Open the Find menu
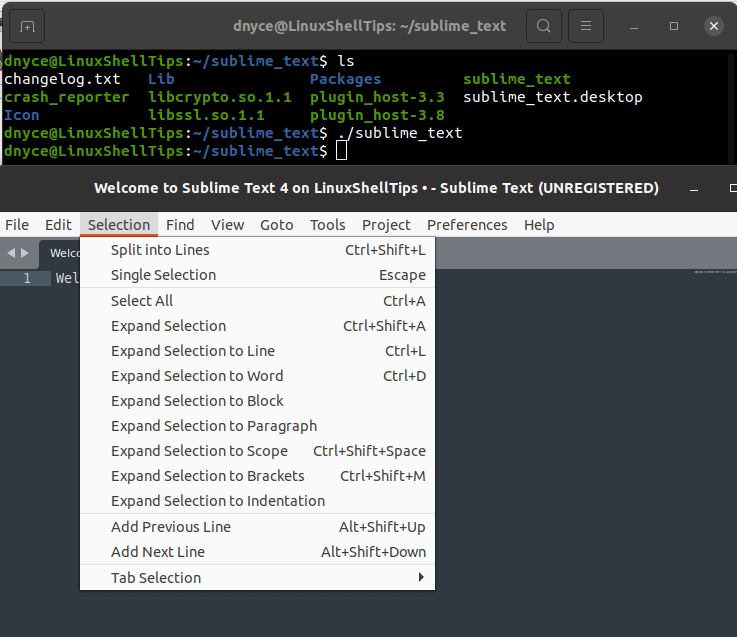Image resolution: width=737 pixels, height=637 pixels. pyautogui.click(x=180, y=225)
